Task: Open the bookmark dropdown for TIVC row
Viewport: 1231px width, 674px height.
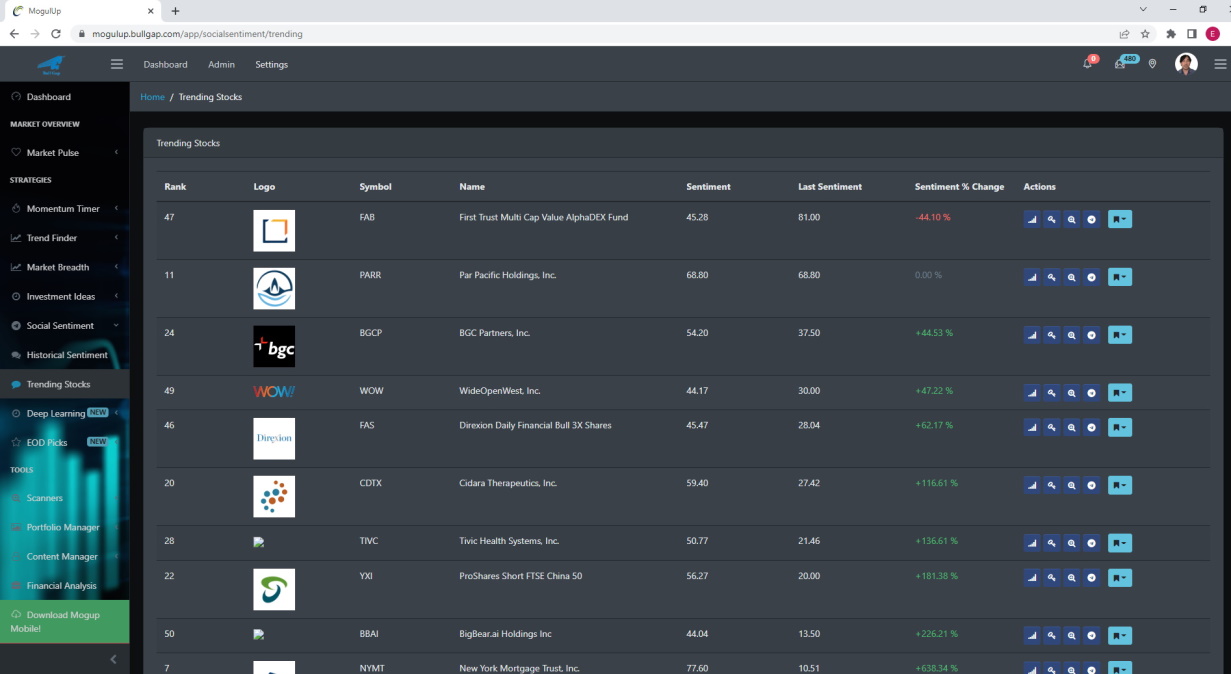Action: coord(1120,543)
